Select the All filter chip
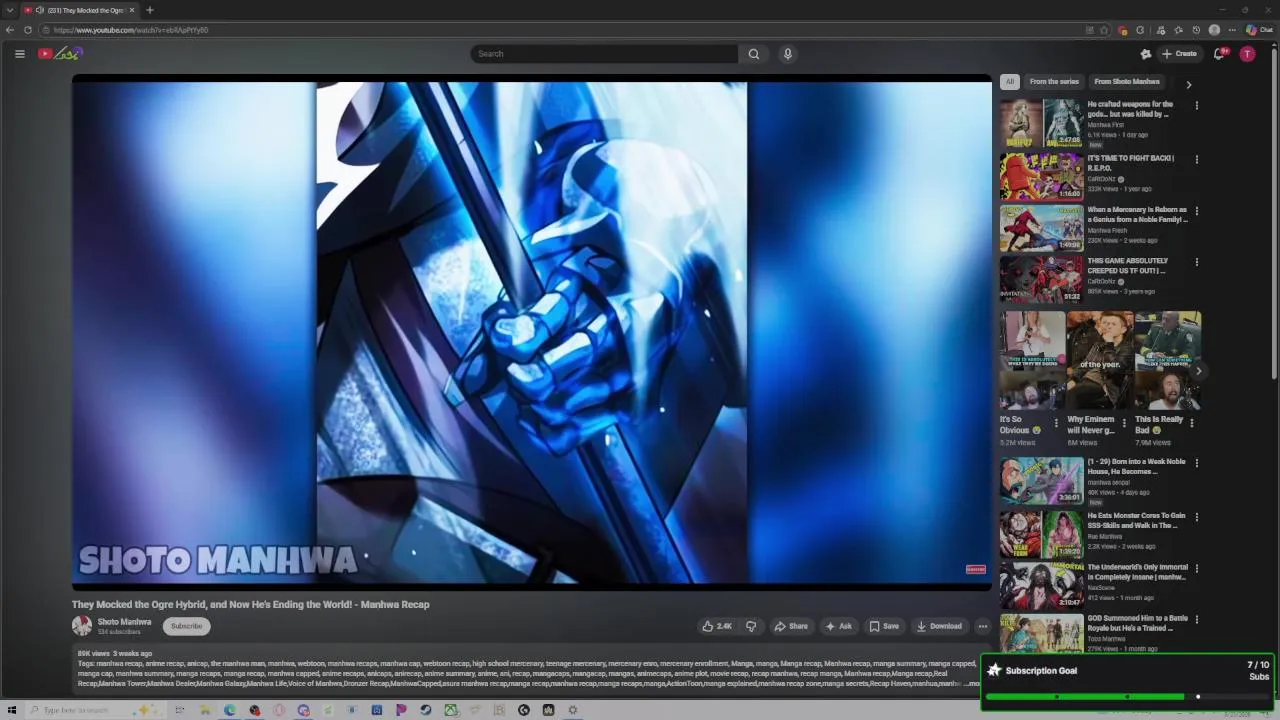The image size is (1280, 720). click(1010, 82)
